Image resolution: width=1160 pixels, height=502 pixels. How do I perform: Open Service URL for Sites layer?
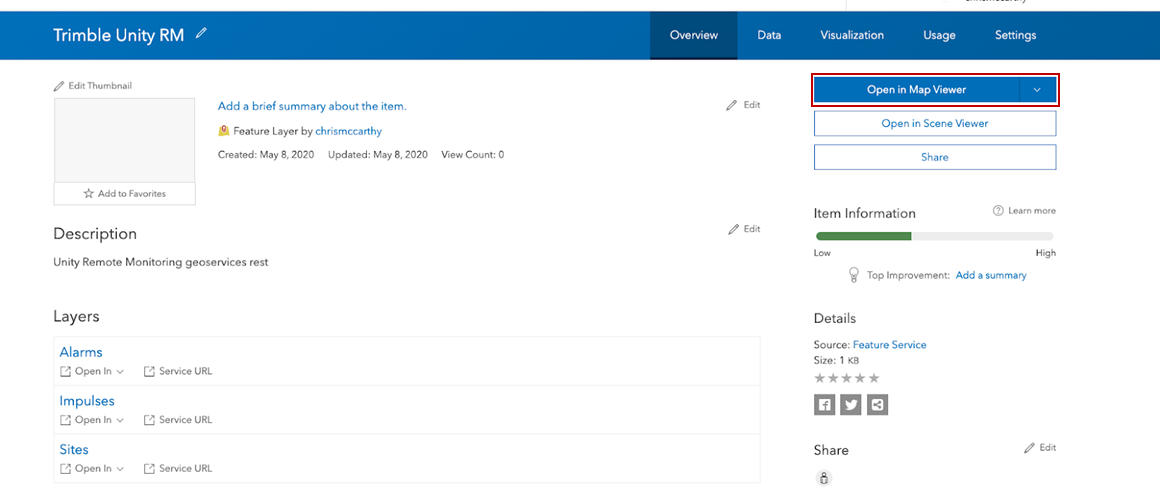click(178, 468)
